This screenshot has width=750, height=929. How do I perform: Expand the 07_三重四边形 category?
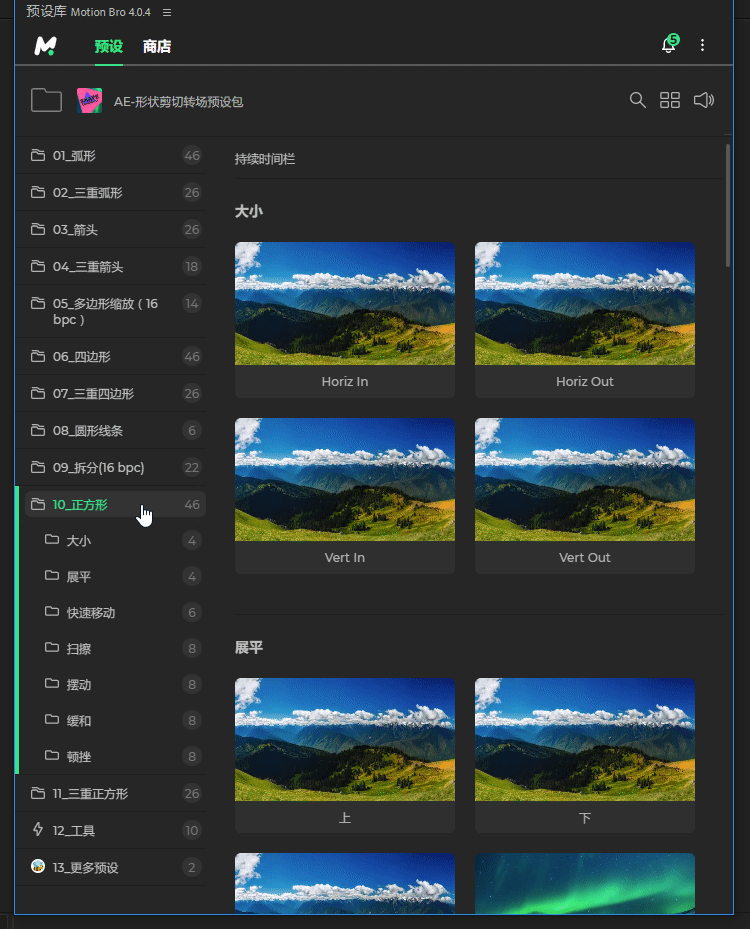point(111,393)
